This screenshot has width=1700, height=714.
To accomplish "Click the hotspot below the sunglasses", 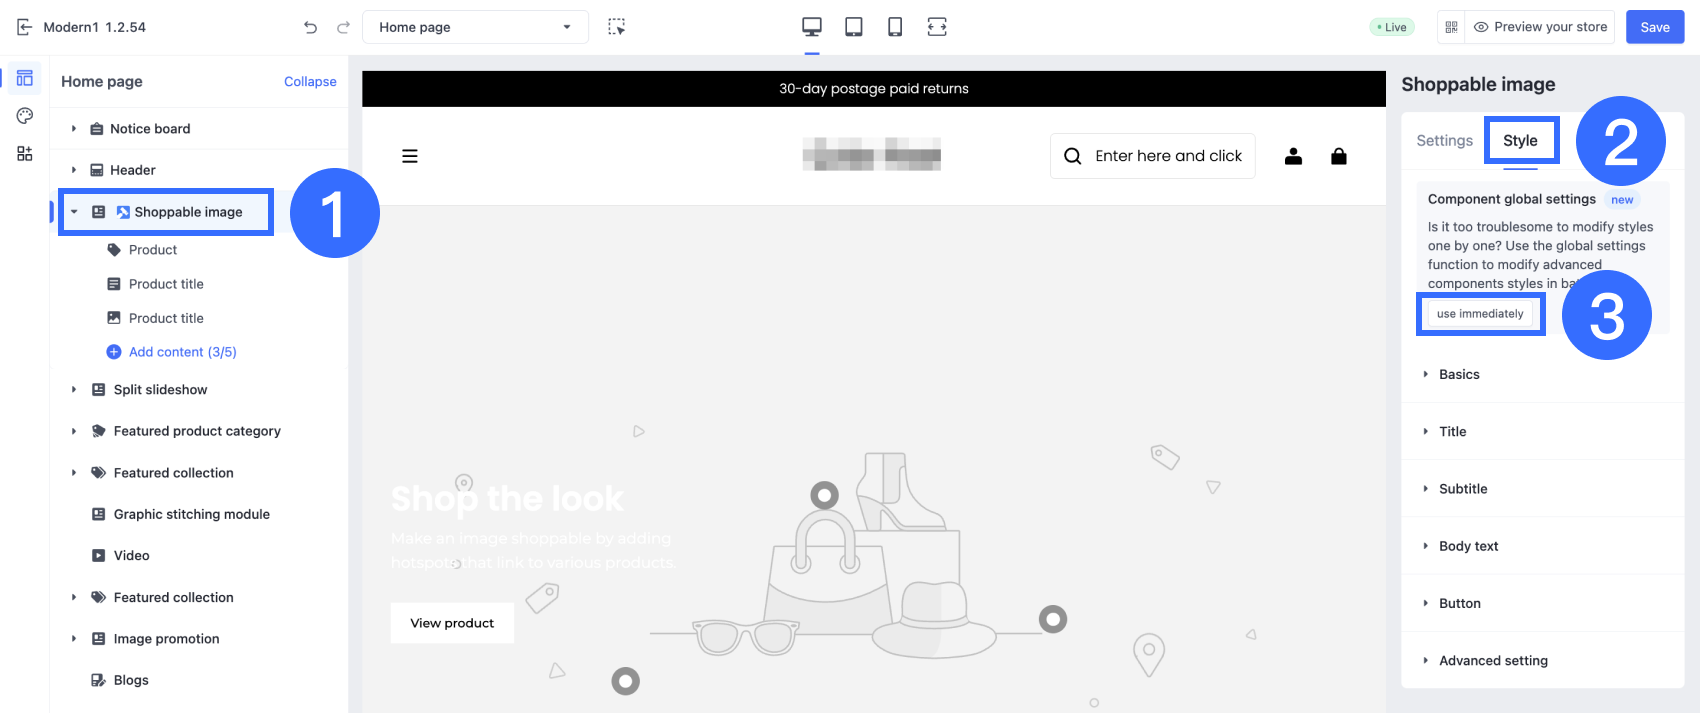I will [x=626, y=682].
